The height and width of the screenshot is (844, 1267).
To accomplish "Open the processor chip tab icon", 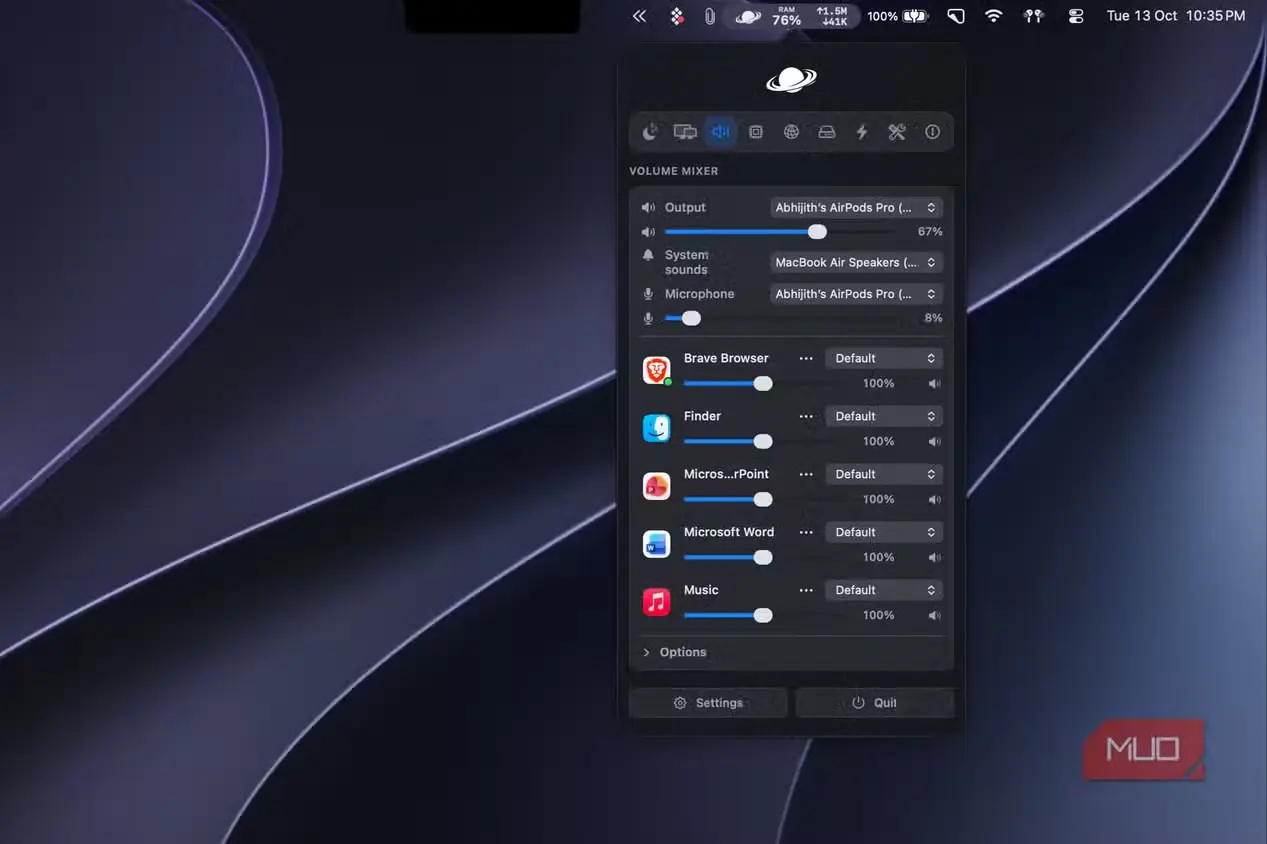I will pos(756,132).
